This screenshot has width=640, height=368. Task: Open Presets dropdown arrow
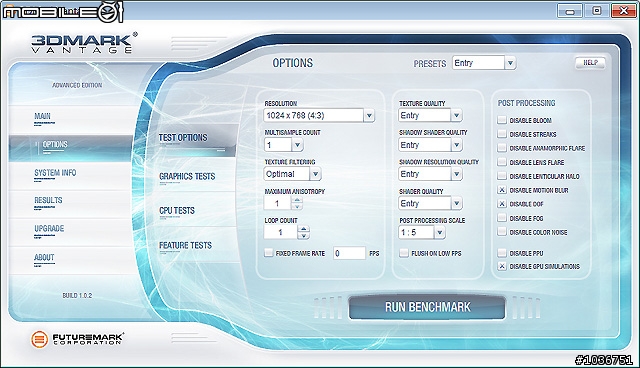pyautogui.click(x=510, y=63)
